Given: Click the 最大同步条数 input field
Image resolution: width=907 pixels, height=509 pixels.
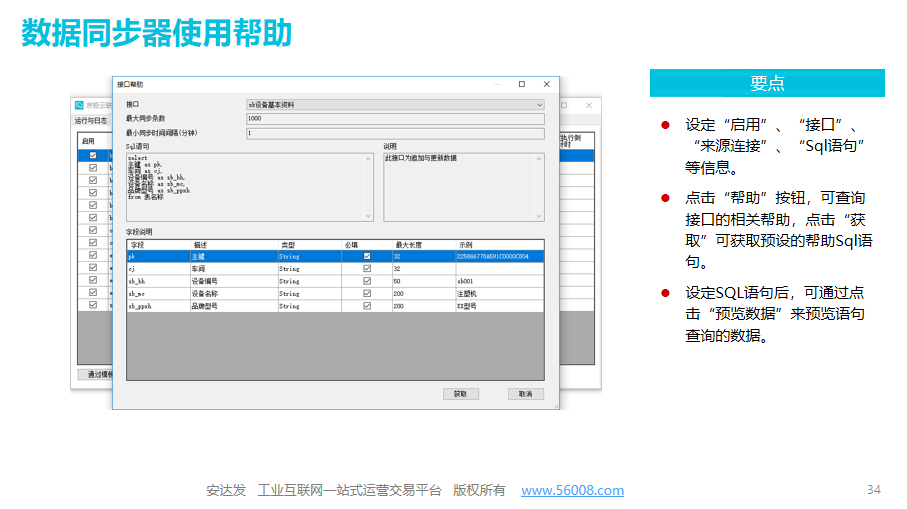Looking at the screenshot, I should (x=394, y=118).
